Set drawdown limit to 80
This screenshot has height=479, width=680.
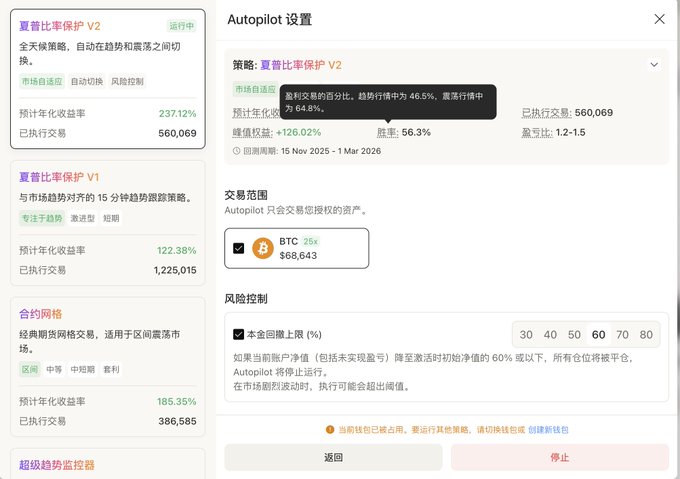(646, 335)
